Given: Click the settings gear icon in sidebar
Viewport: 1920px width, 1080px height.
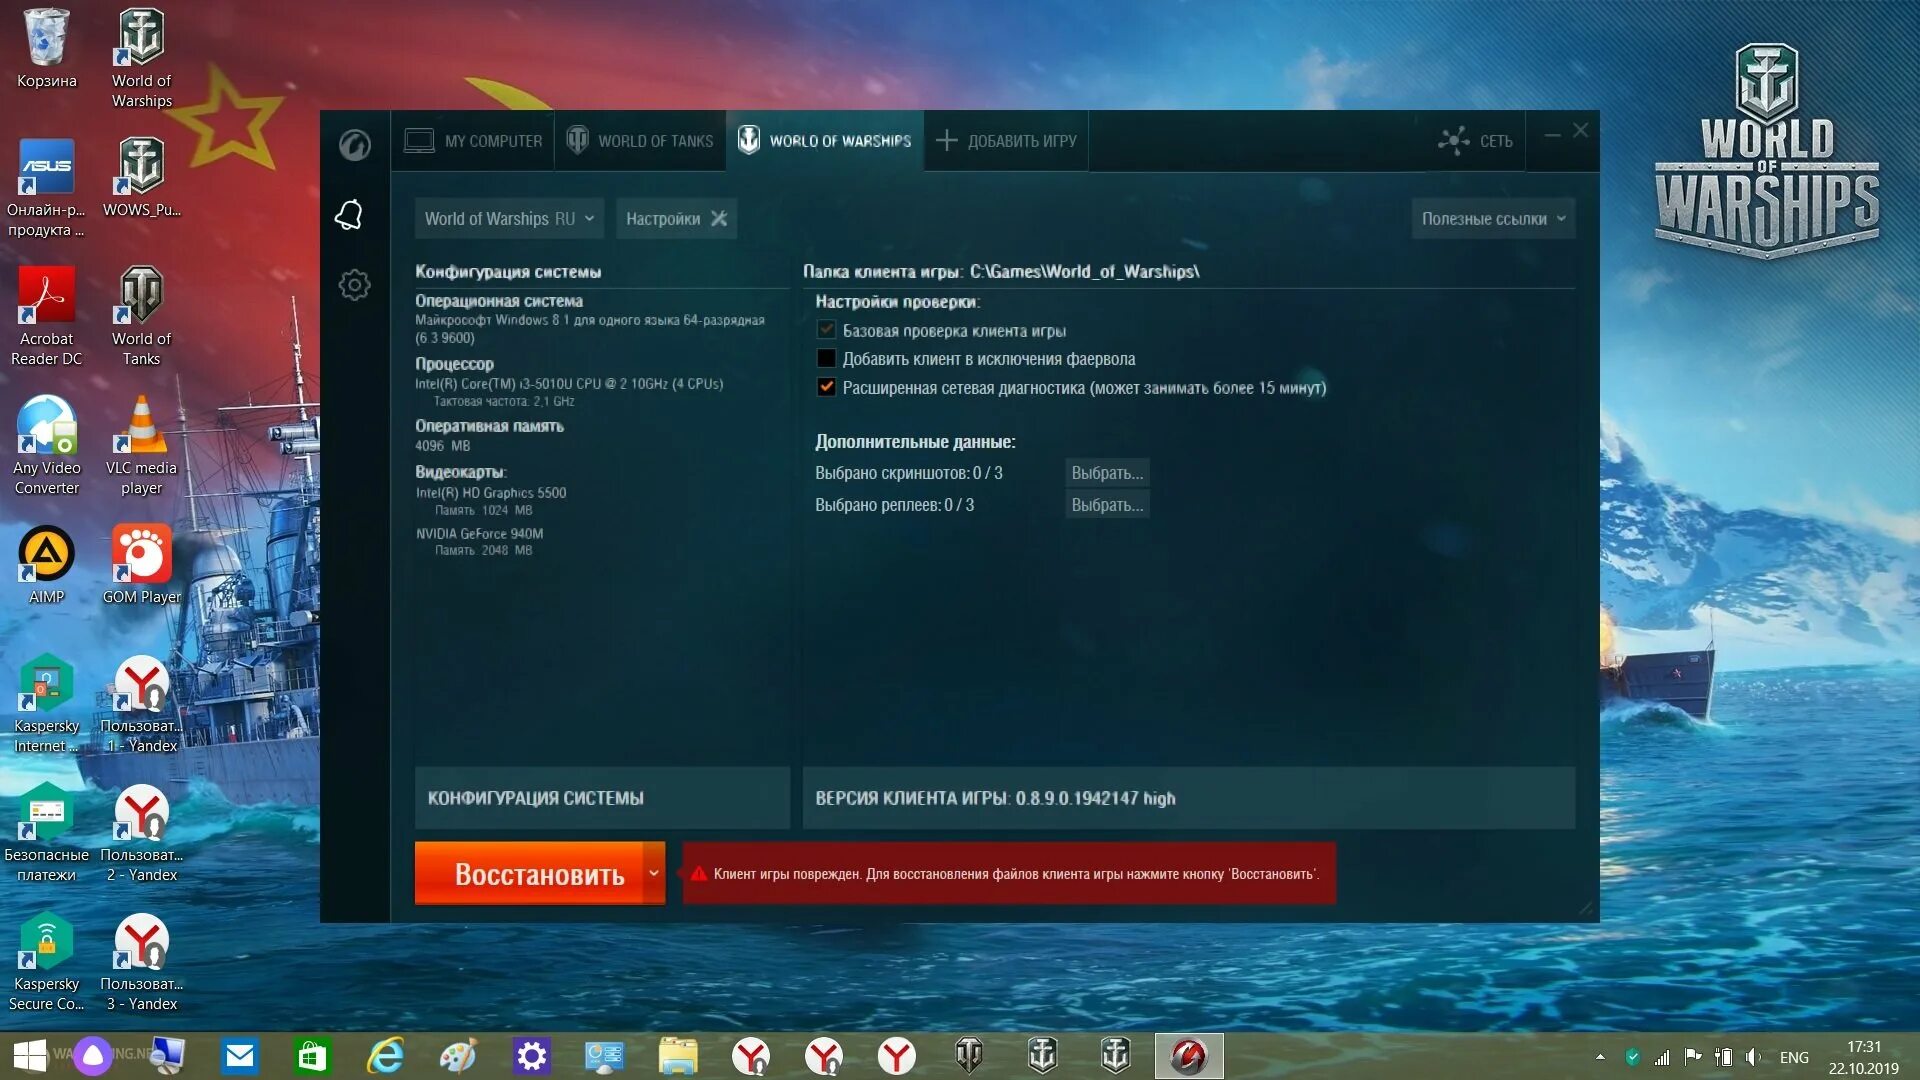Looking at the screenshot, I should pyautogui.click(x=352, y=284).
